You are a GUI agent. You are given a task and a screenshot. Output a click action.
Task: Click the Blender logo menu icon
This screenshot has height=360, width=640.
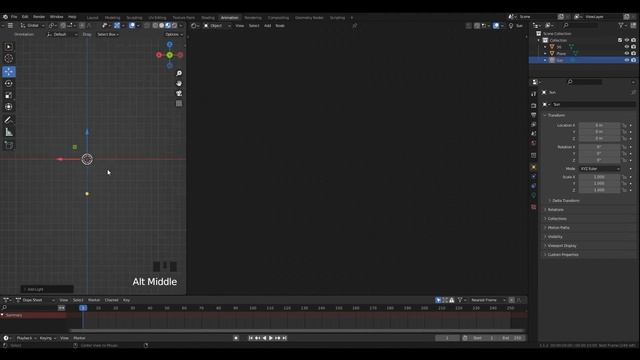(5, 17)
